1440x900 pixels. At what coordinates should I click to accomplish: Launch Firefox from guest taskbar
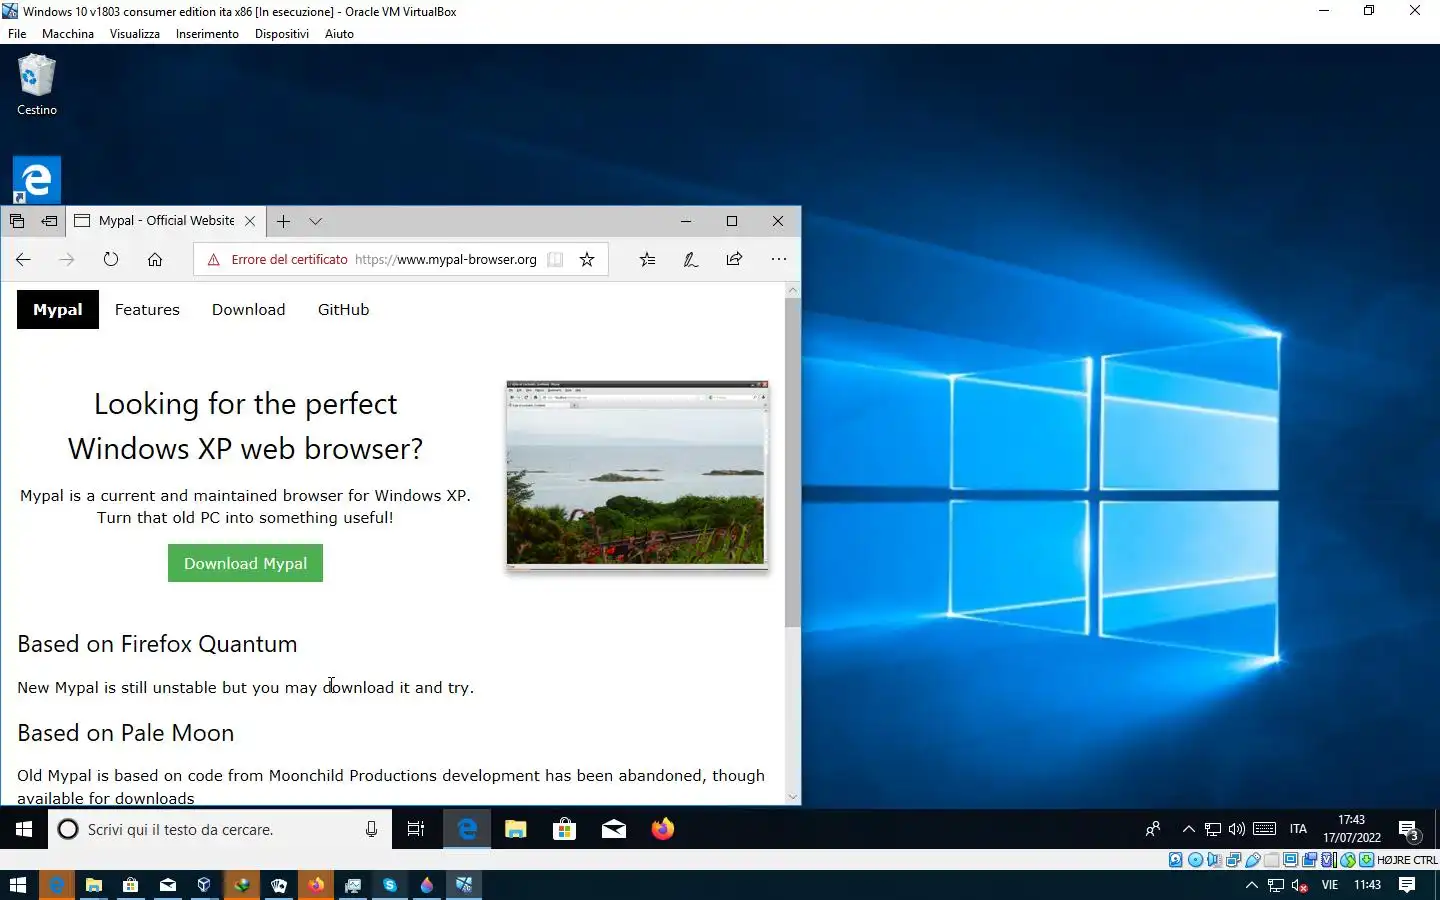pos(663,829)
